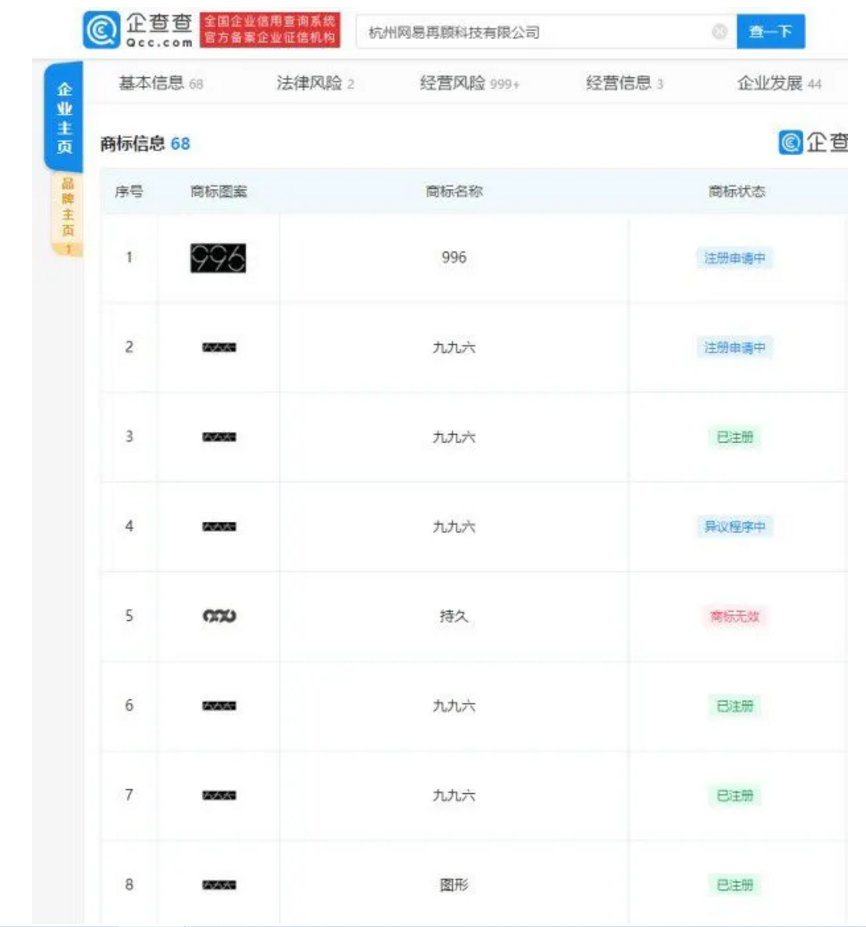The width and height of the screenshot is (866, 927).
Task: Click 已注册 status tag in row 6
Action: (x=735, y=706)
